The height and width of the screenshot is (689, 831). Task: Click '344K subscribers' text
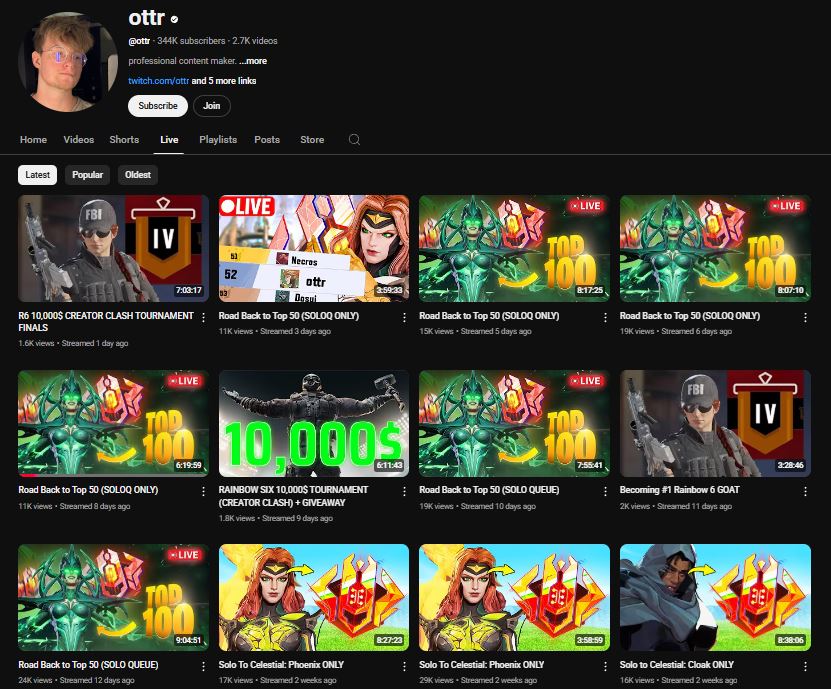click(191, 41)
